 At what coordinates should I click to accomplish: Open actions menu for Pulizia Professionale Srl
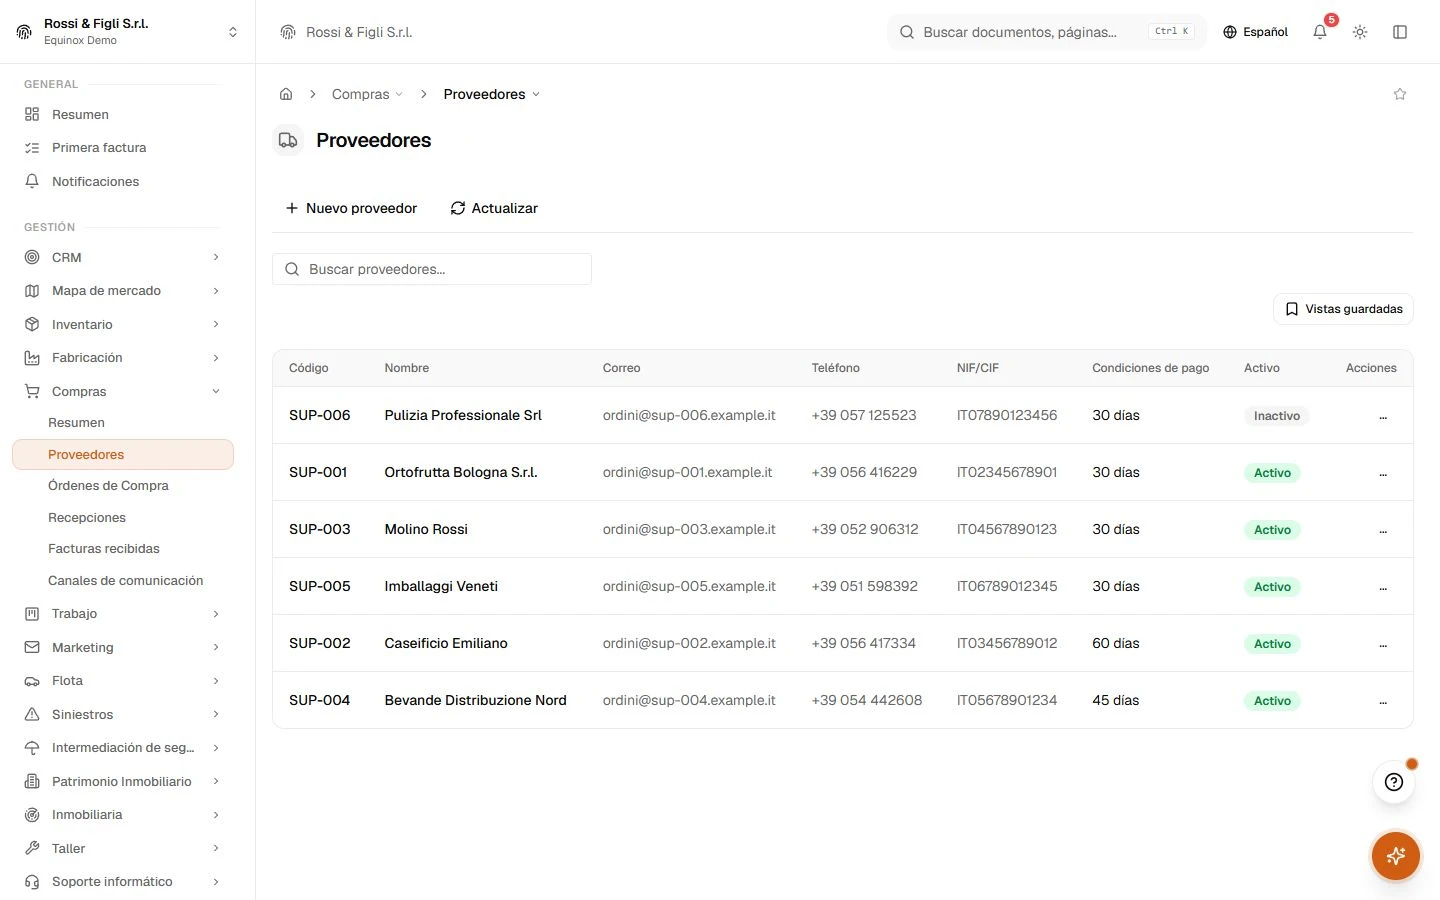(1383, 416)
